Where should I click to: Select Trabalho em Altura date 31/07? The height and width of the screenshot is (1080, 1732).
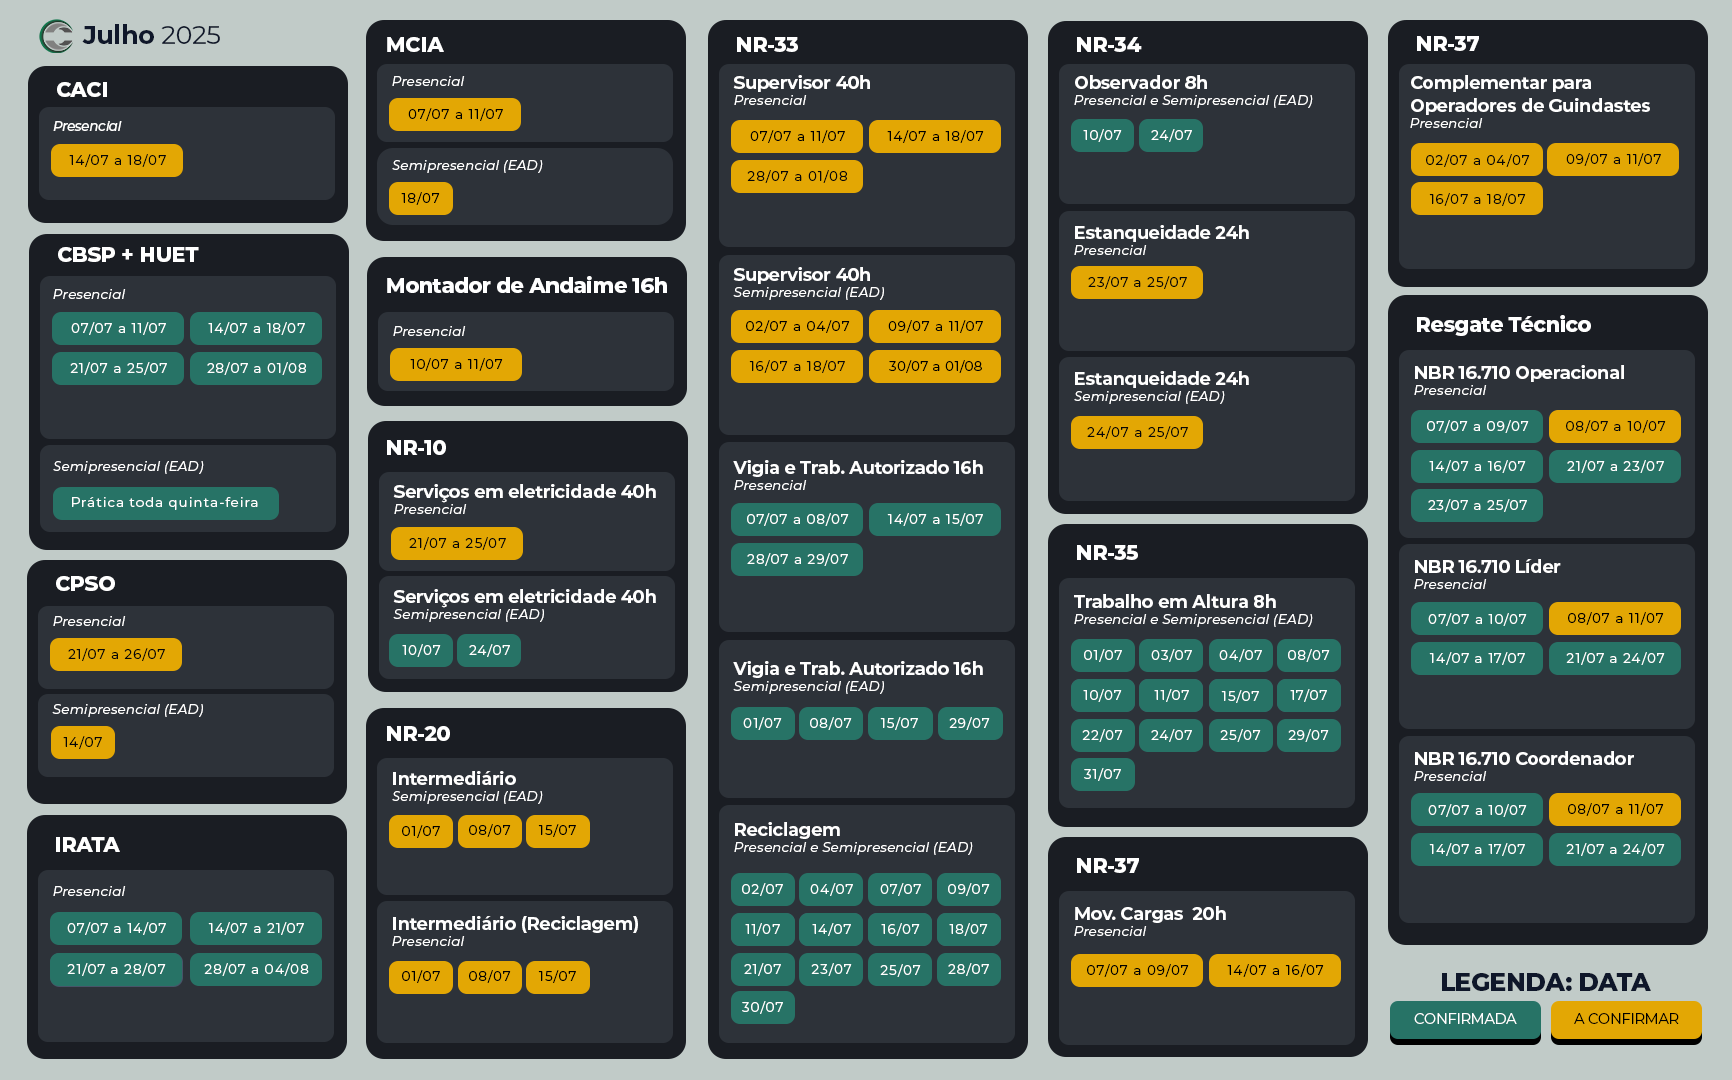pyautogui.click(x=1103, y=774)
